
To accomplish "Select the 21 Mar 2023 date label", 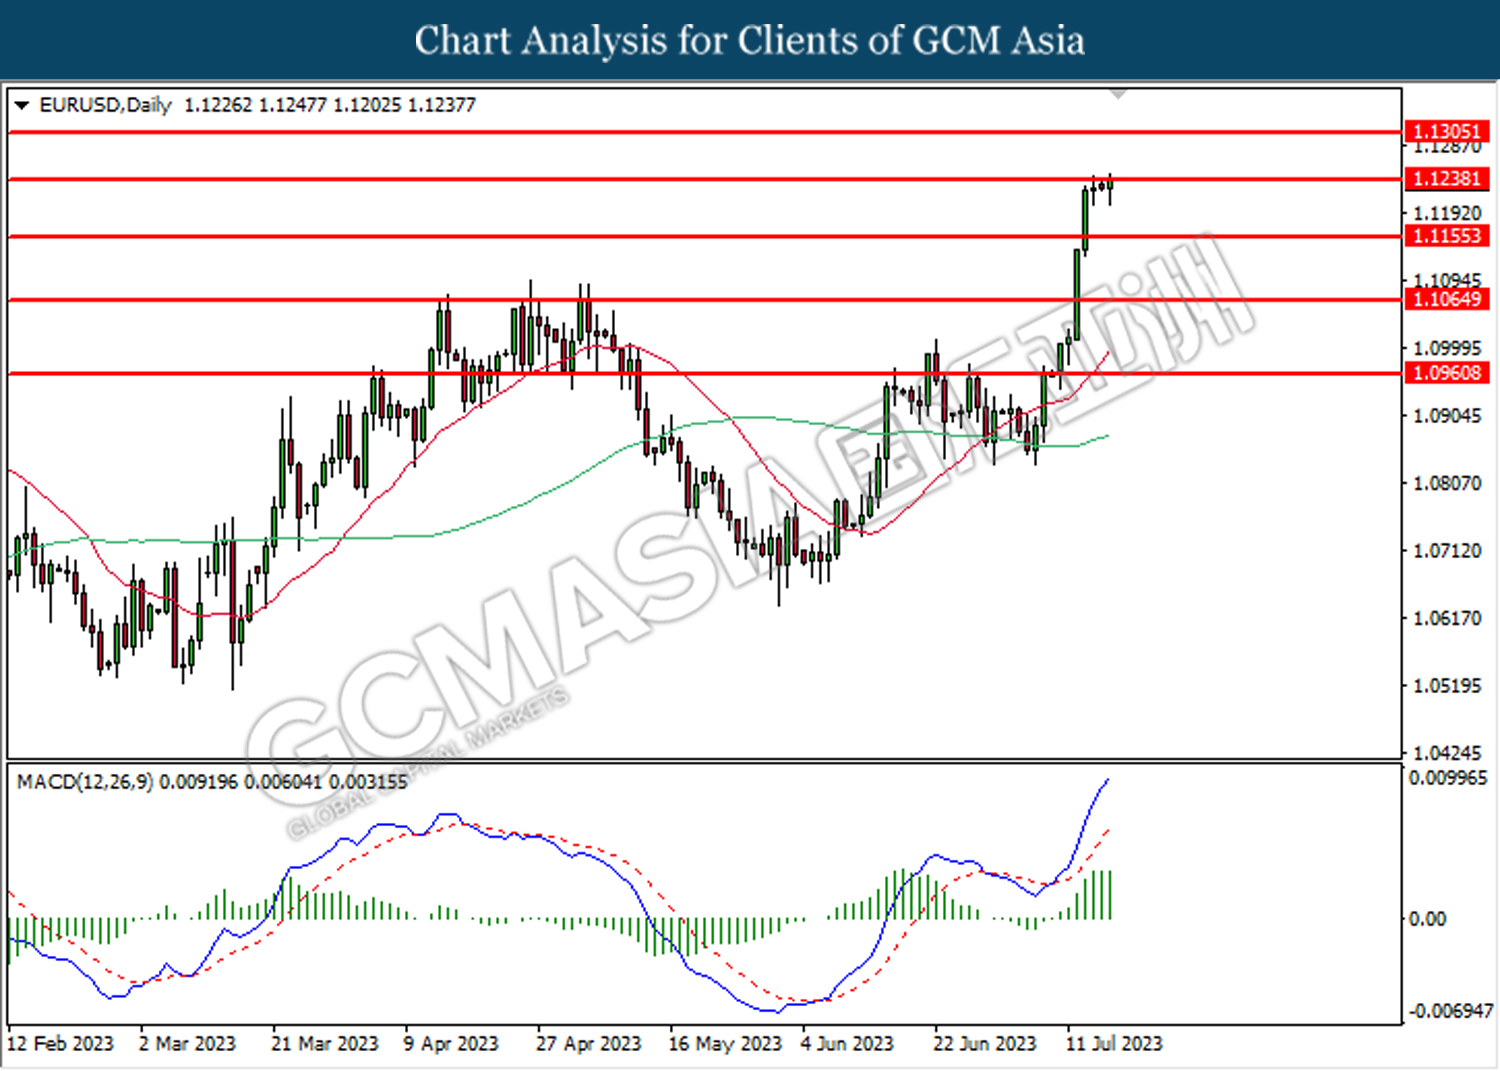I will (325, 1044).
